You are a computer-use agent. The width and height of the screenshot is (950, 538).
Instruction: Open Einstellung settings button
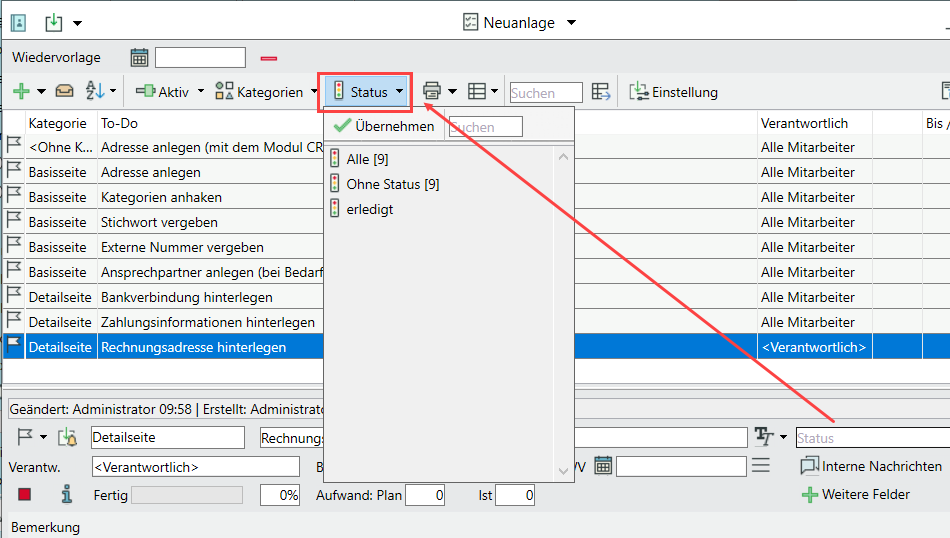[674, 92]
